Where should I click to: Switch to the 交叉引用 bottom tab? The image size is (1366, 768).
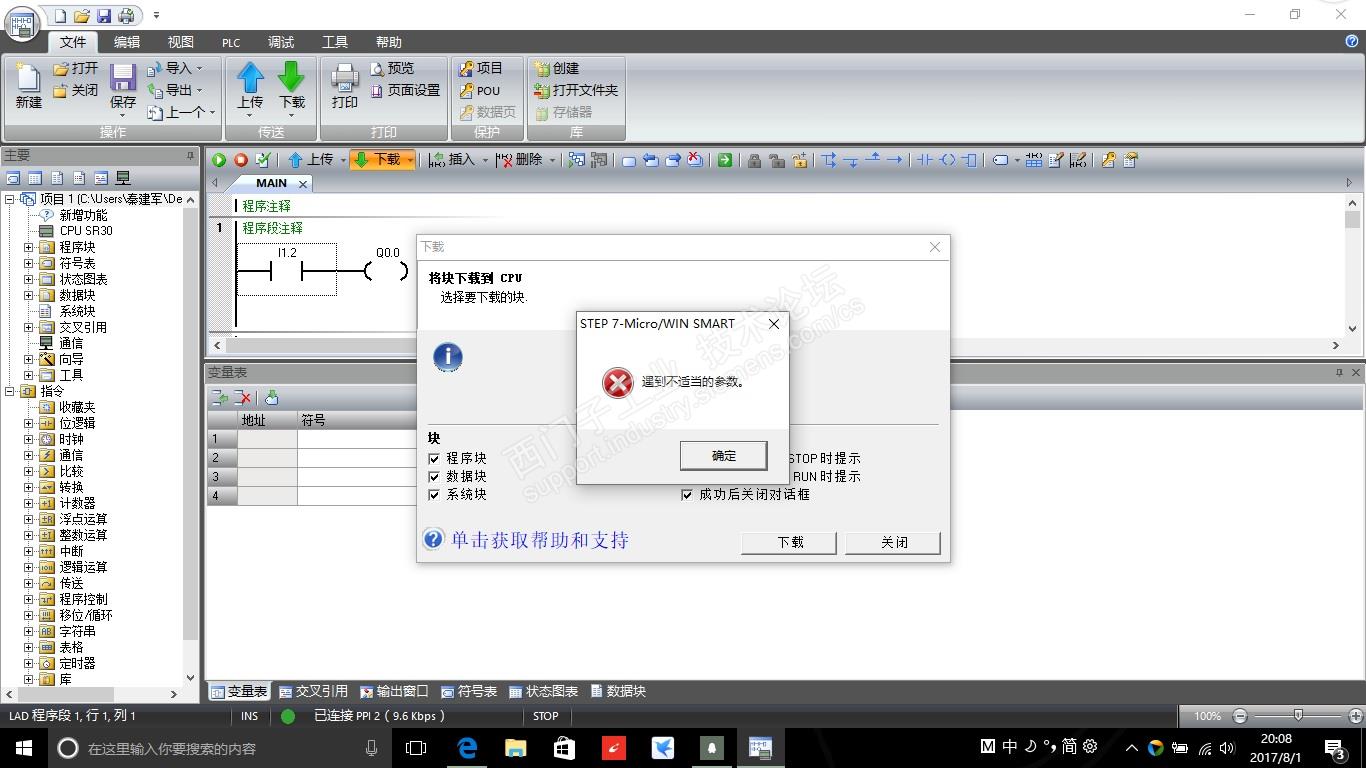313,691
